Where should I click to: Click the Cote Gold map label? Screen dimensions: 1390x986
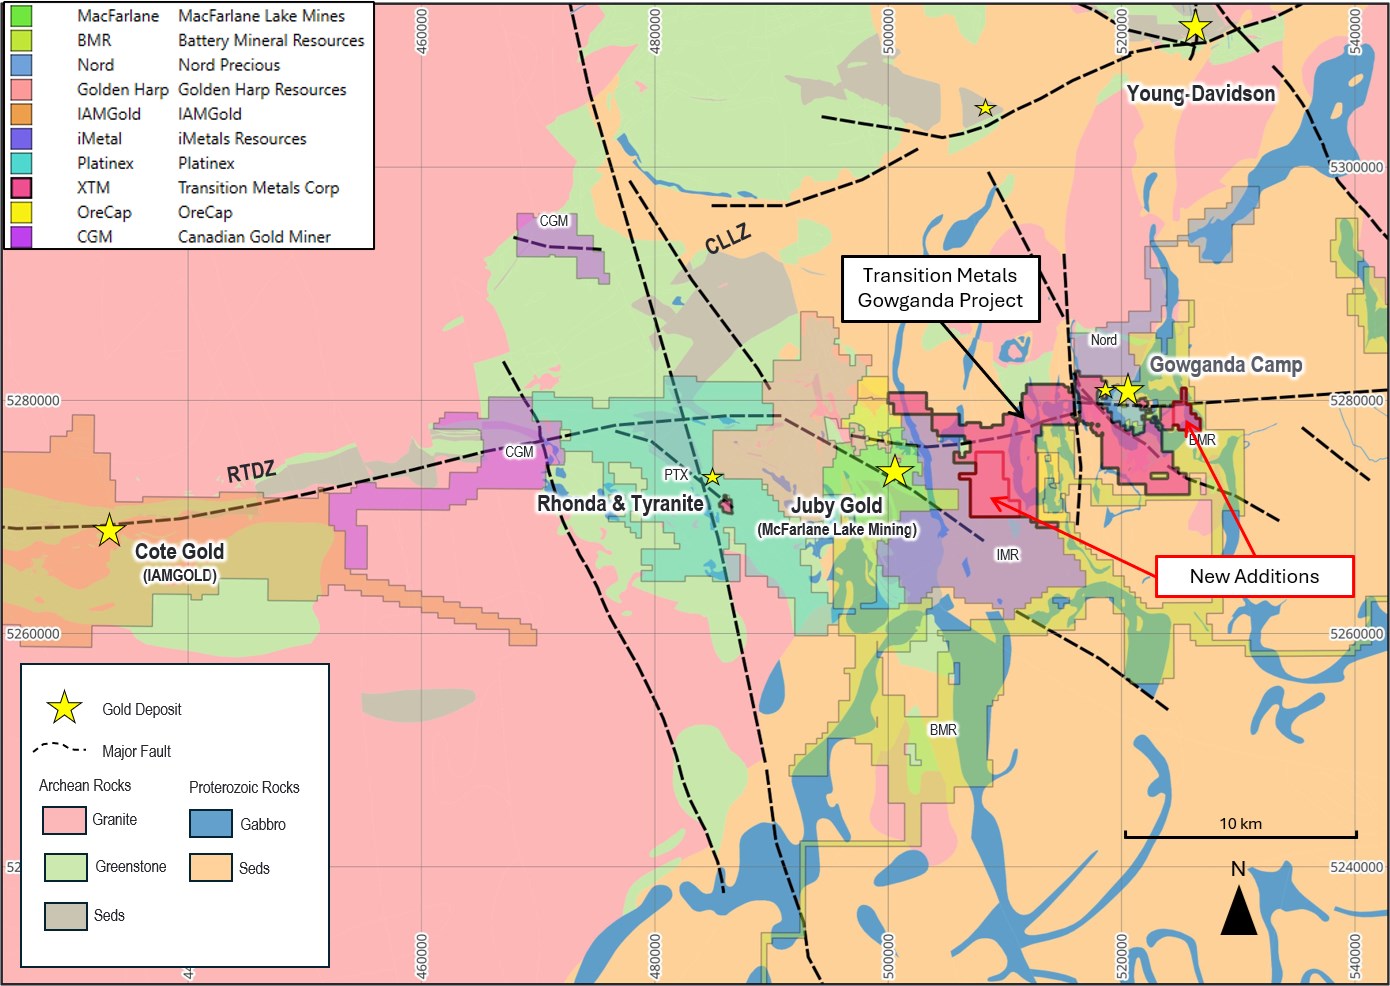click(180, 551)
